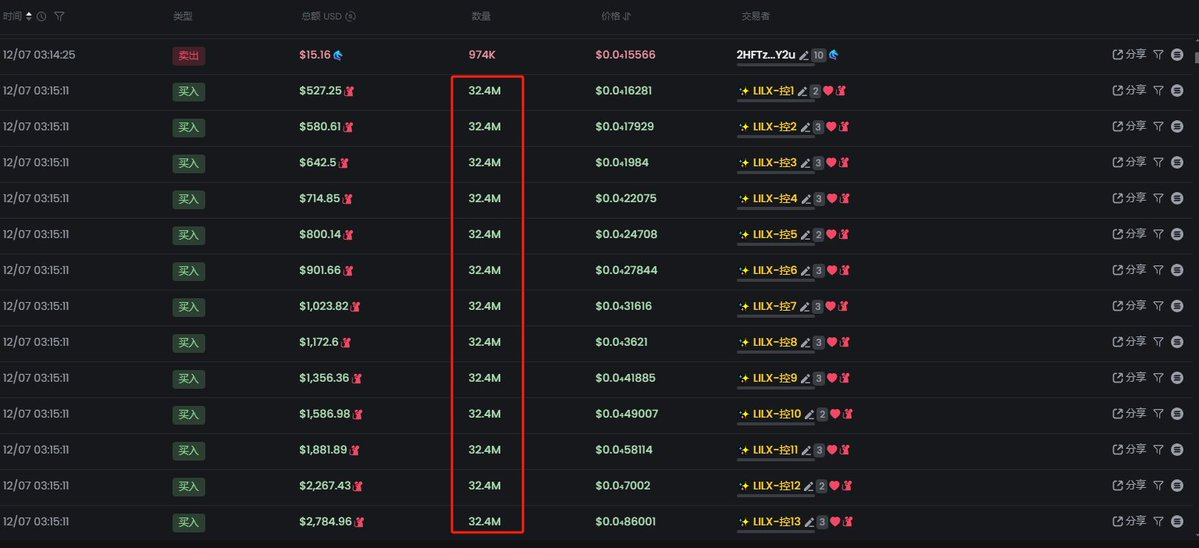Toggle the heart favorite for LILX-控3
This screenshot has width=1199, height=548.
(x=831, y=163)
